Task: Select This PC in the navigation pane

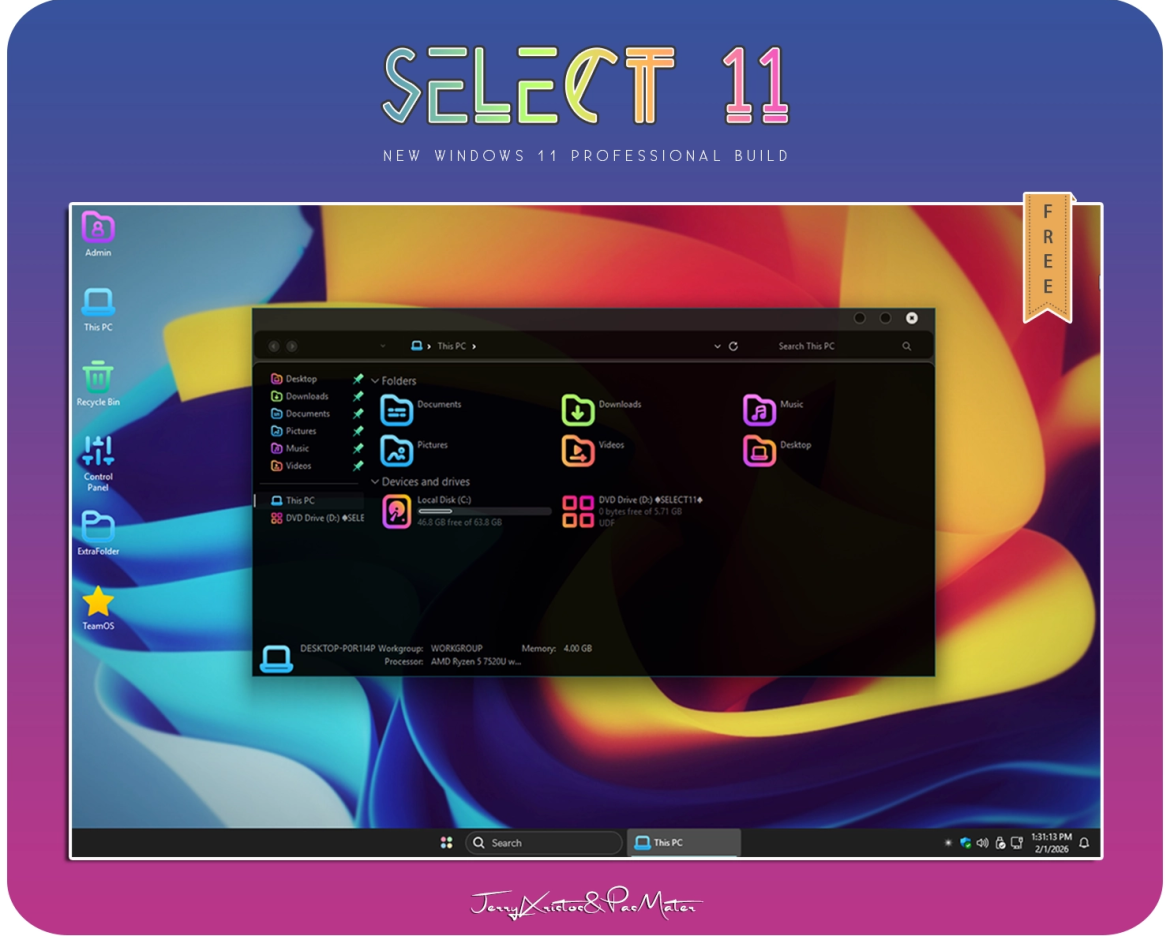Action: click(299, 500)
